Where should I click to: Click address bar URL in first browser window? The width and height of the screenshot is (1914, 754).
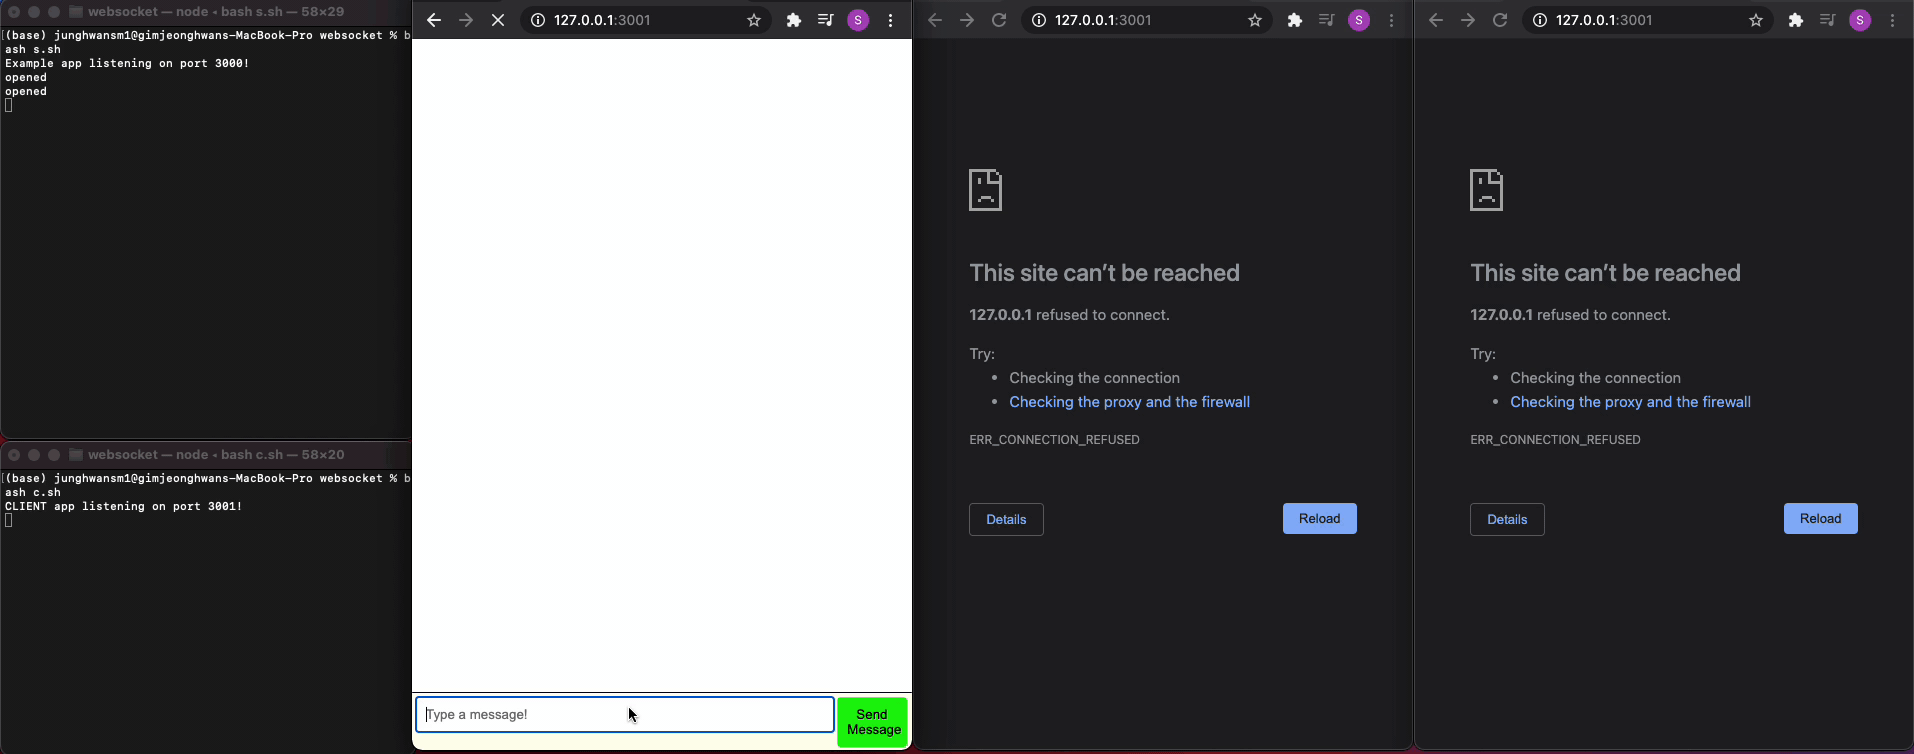pos(602,20)
